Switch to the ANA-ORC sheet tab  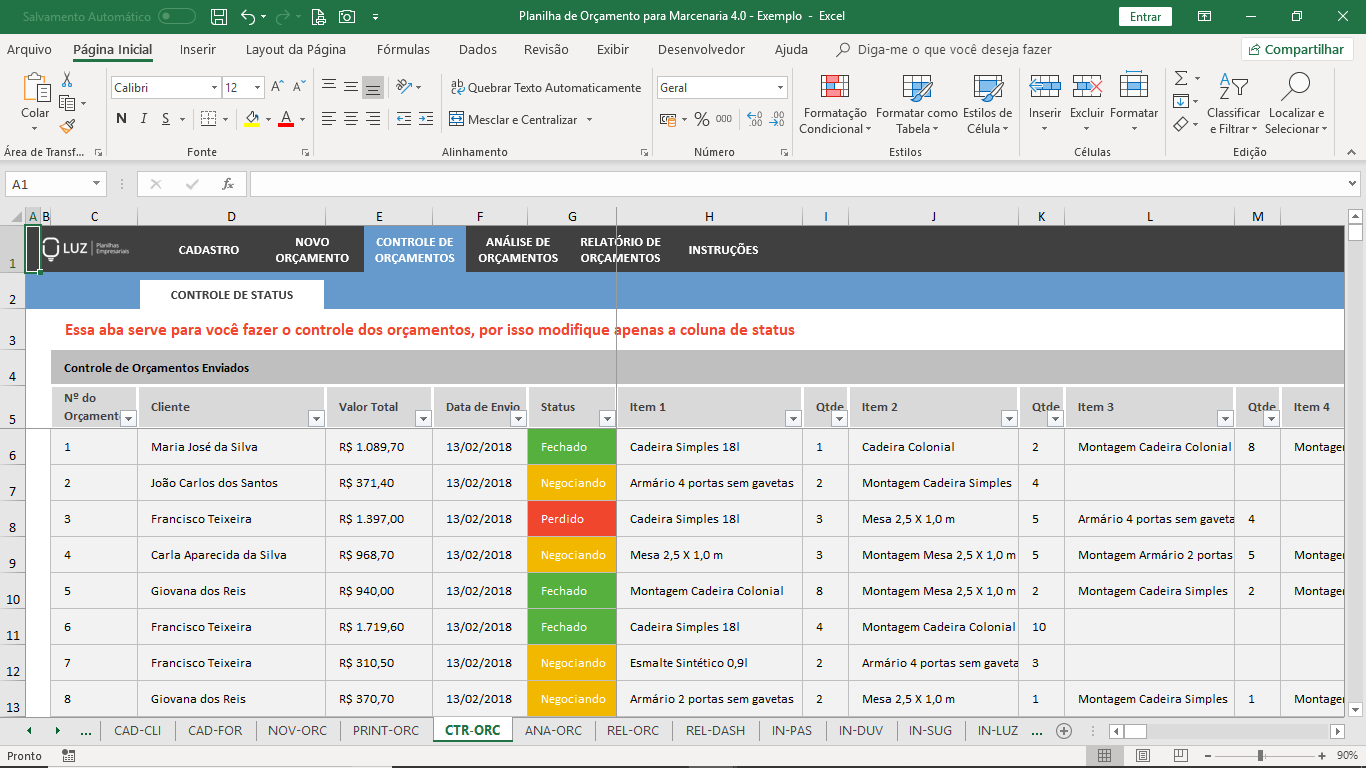tap(553, 731)
